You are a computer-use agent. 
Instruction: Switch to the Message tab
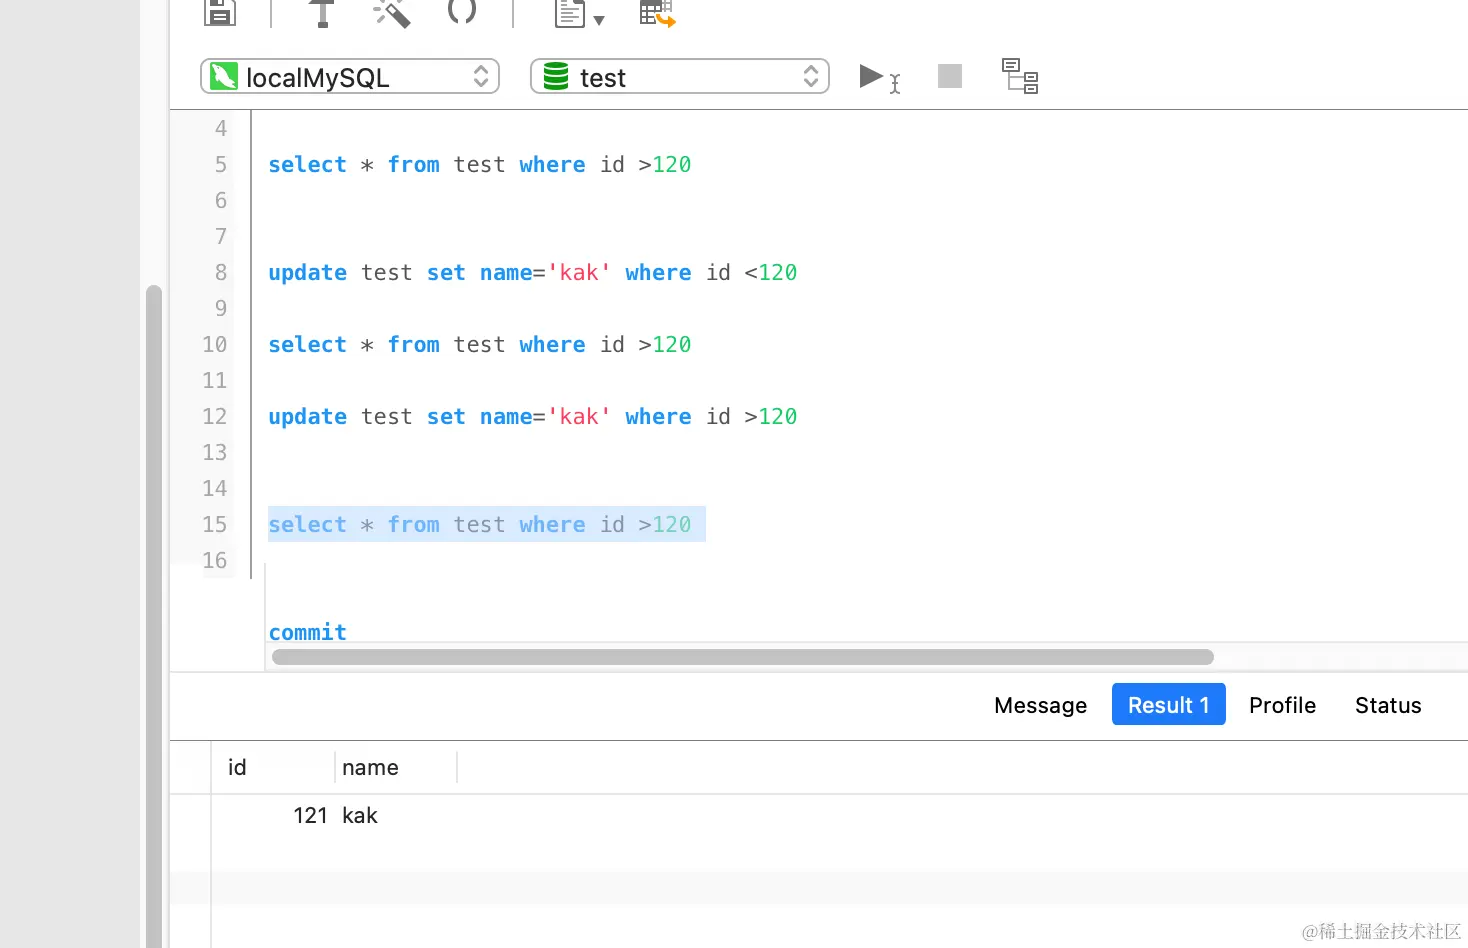click(1040, 705)
